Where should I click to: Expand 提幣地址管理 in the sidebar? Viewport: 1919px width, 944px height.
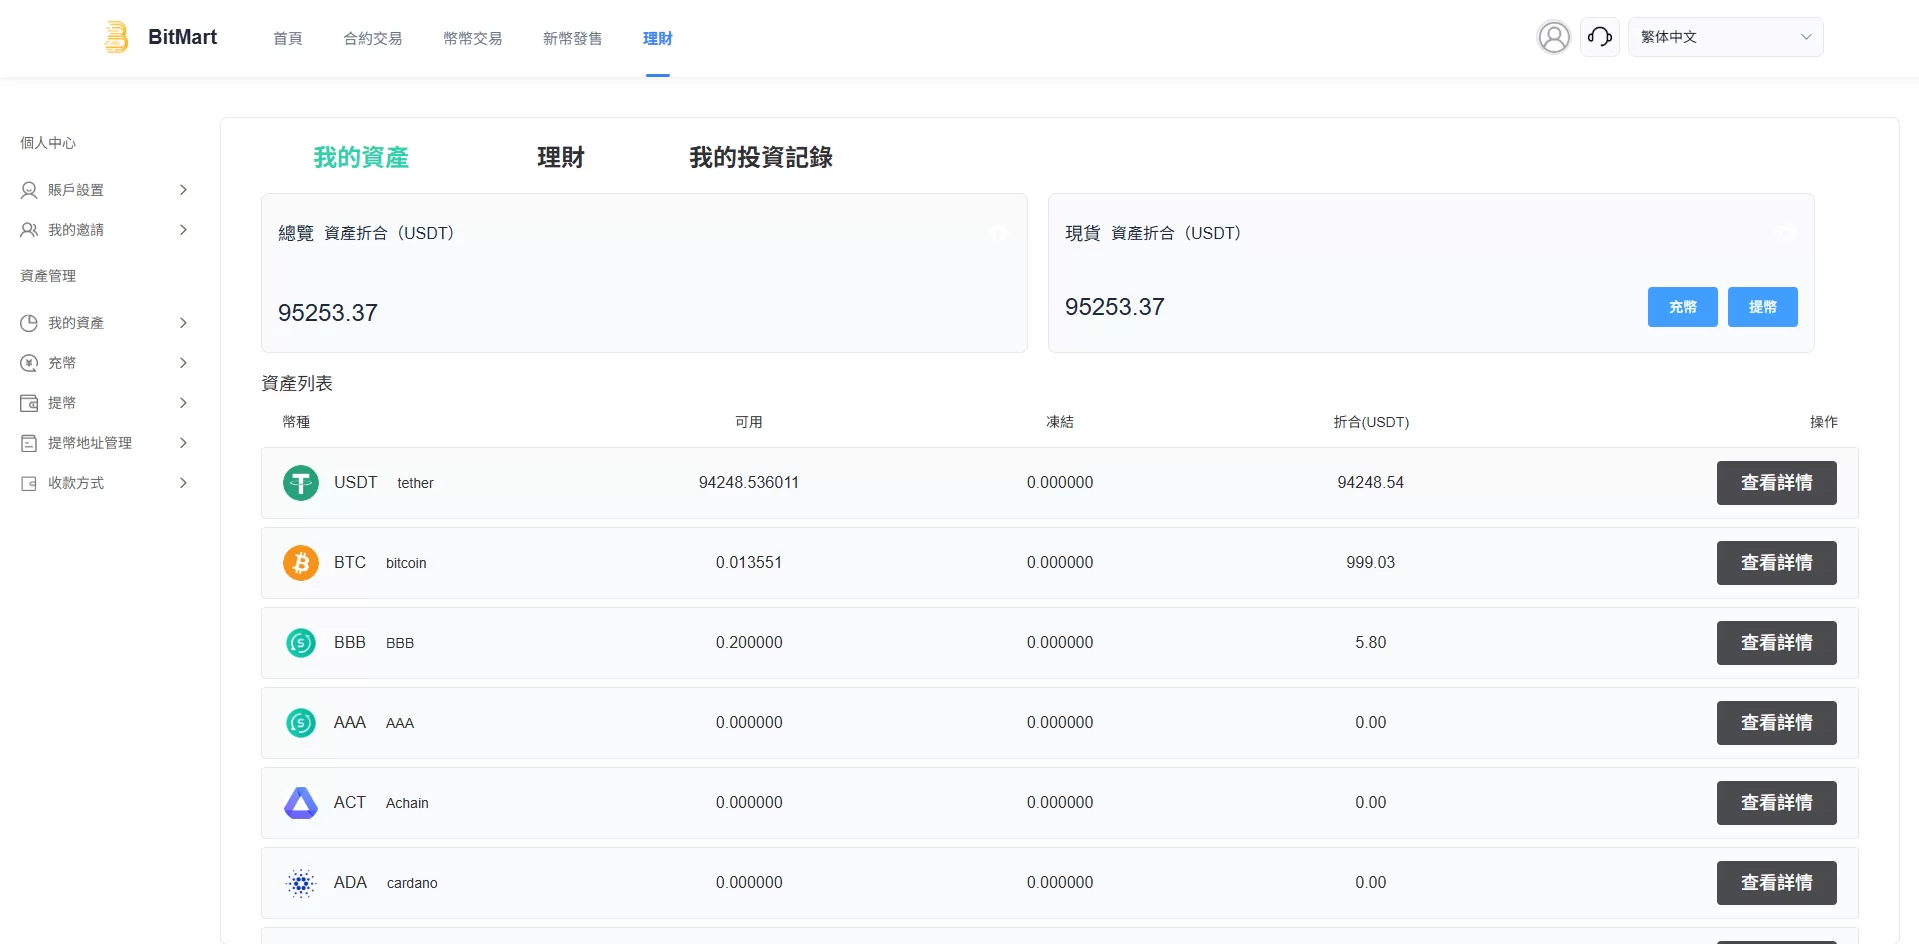click(104, 443)
